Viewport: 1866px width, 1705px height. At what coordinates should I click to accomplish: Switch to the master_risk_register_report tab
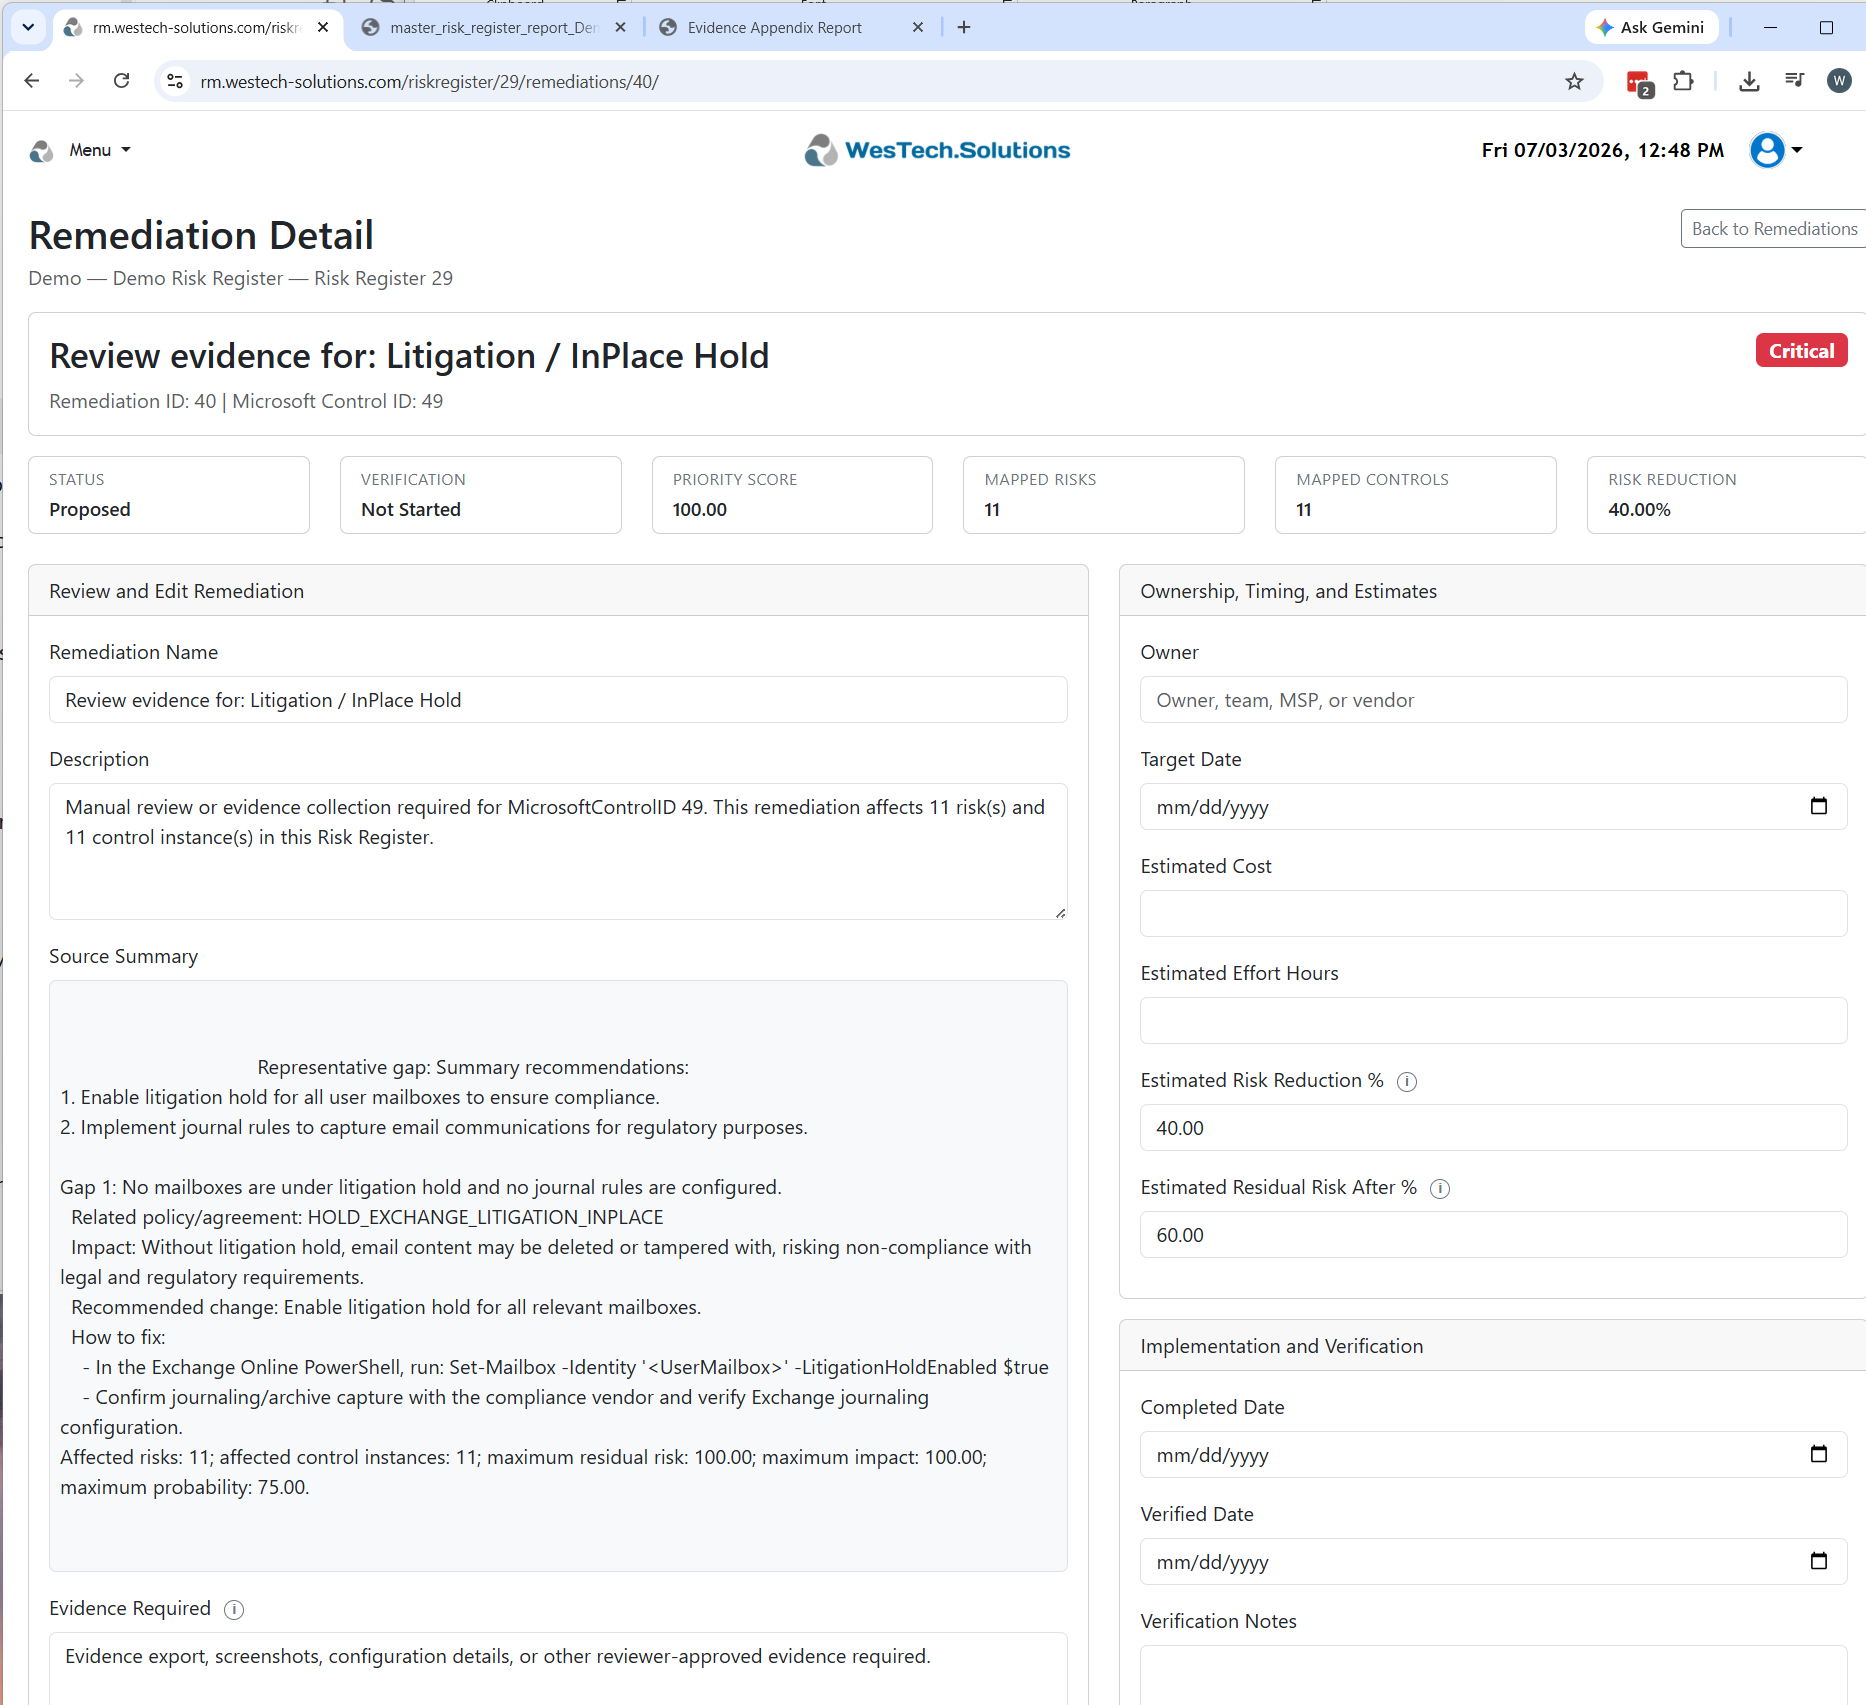click(x=494, y=27)
